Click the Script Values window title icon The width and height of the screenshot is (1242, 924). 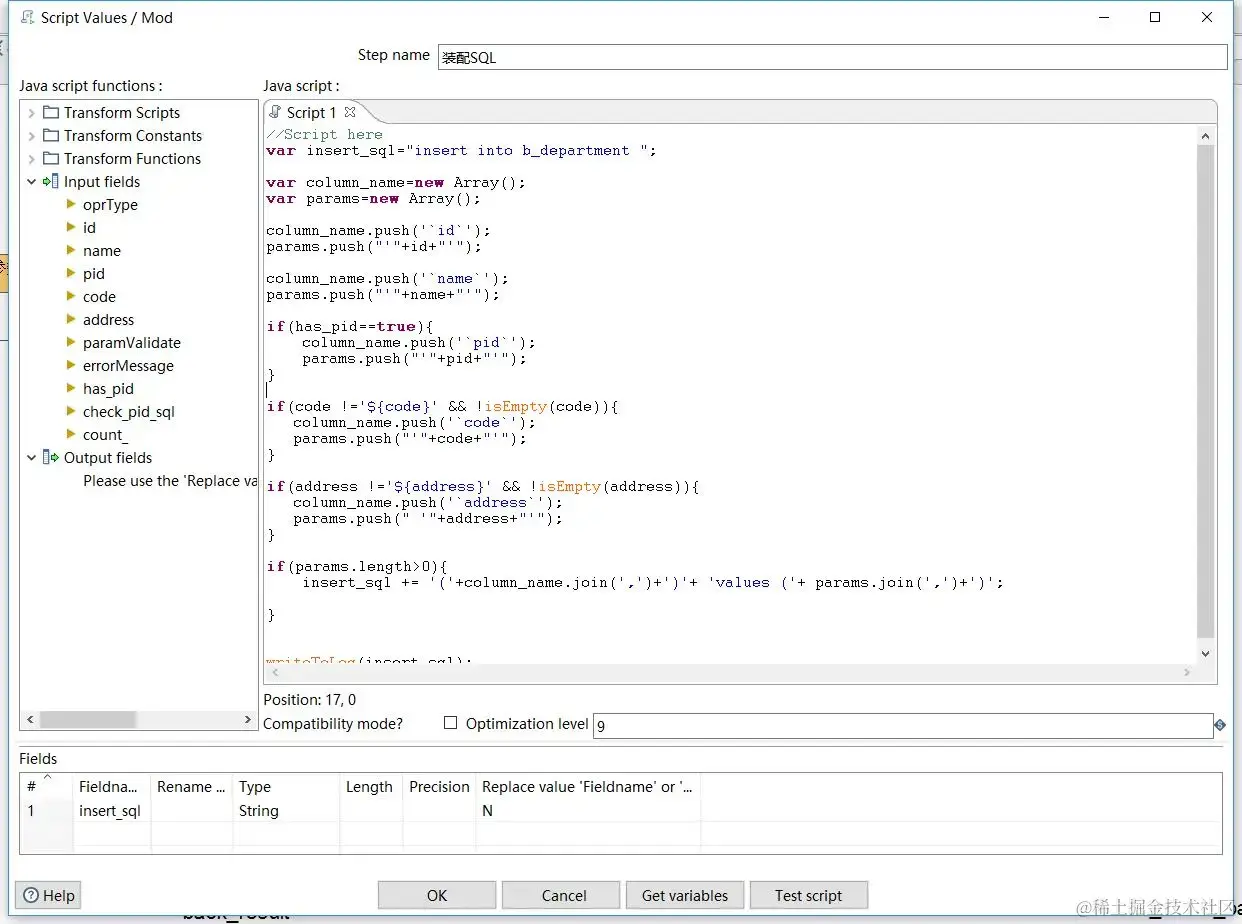tap(27, 17)
